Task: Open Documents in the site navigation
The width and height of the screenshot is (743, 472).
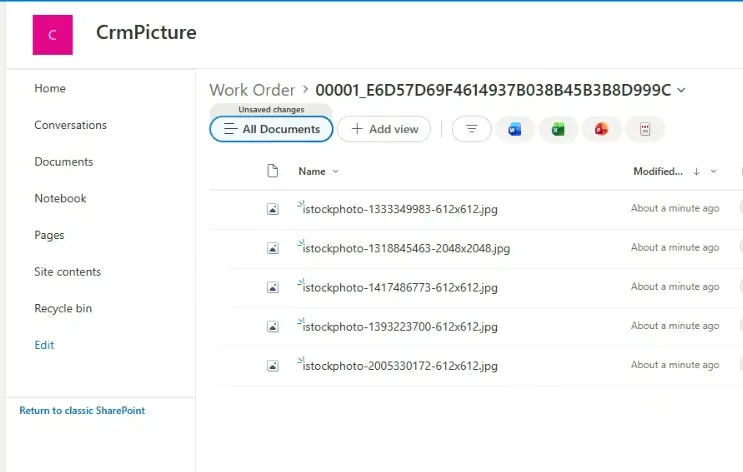Action: click(63, 162)
